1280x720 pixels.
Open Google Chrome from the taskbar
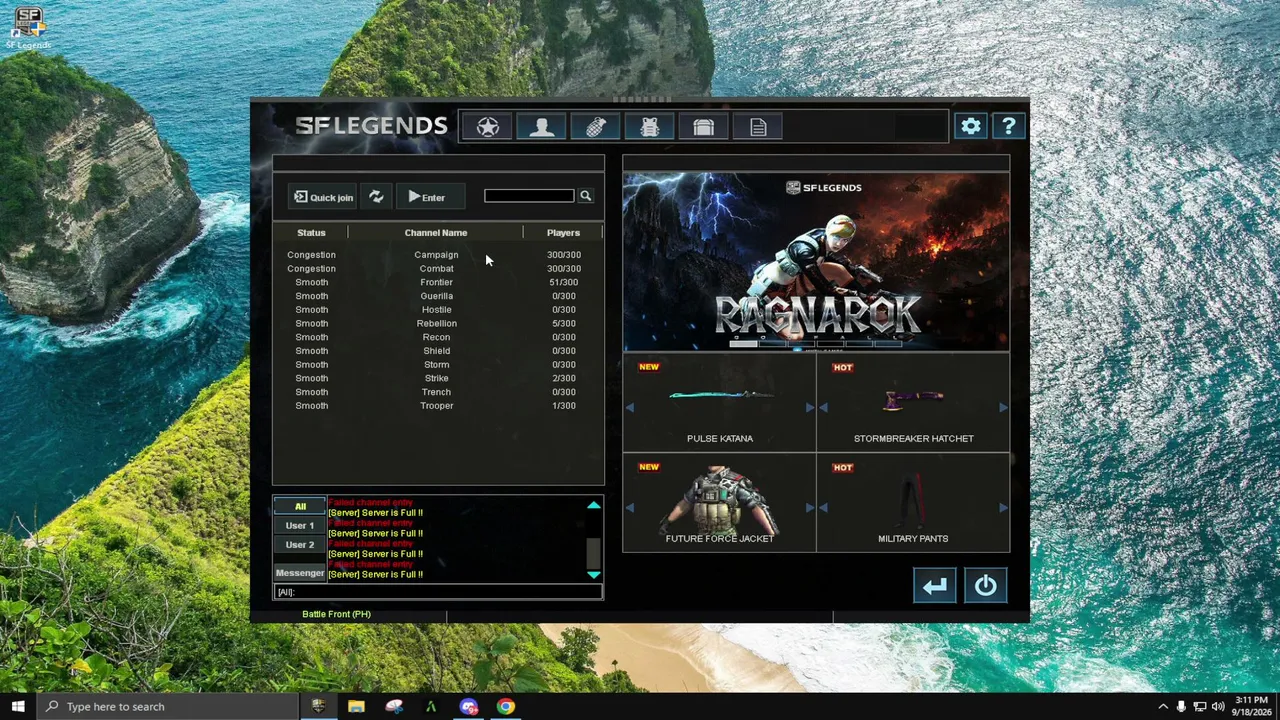[506, 706]
